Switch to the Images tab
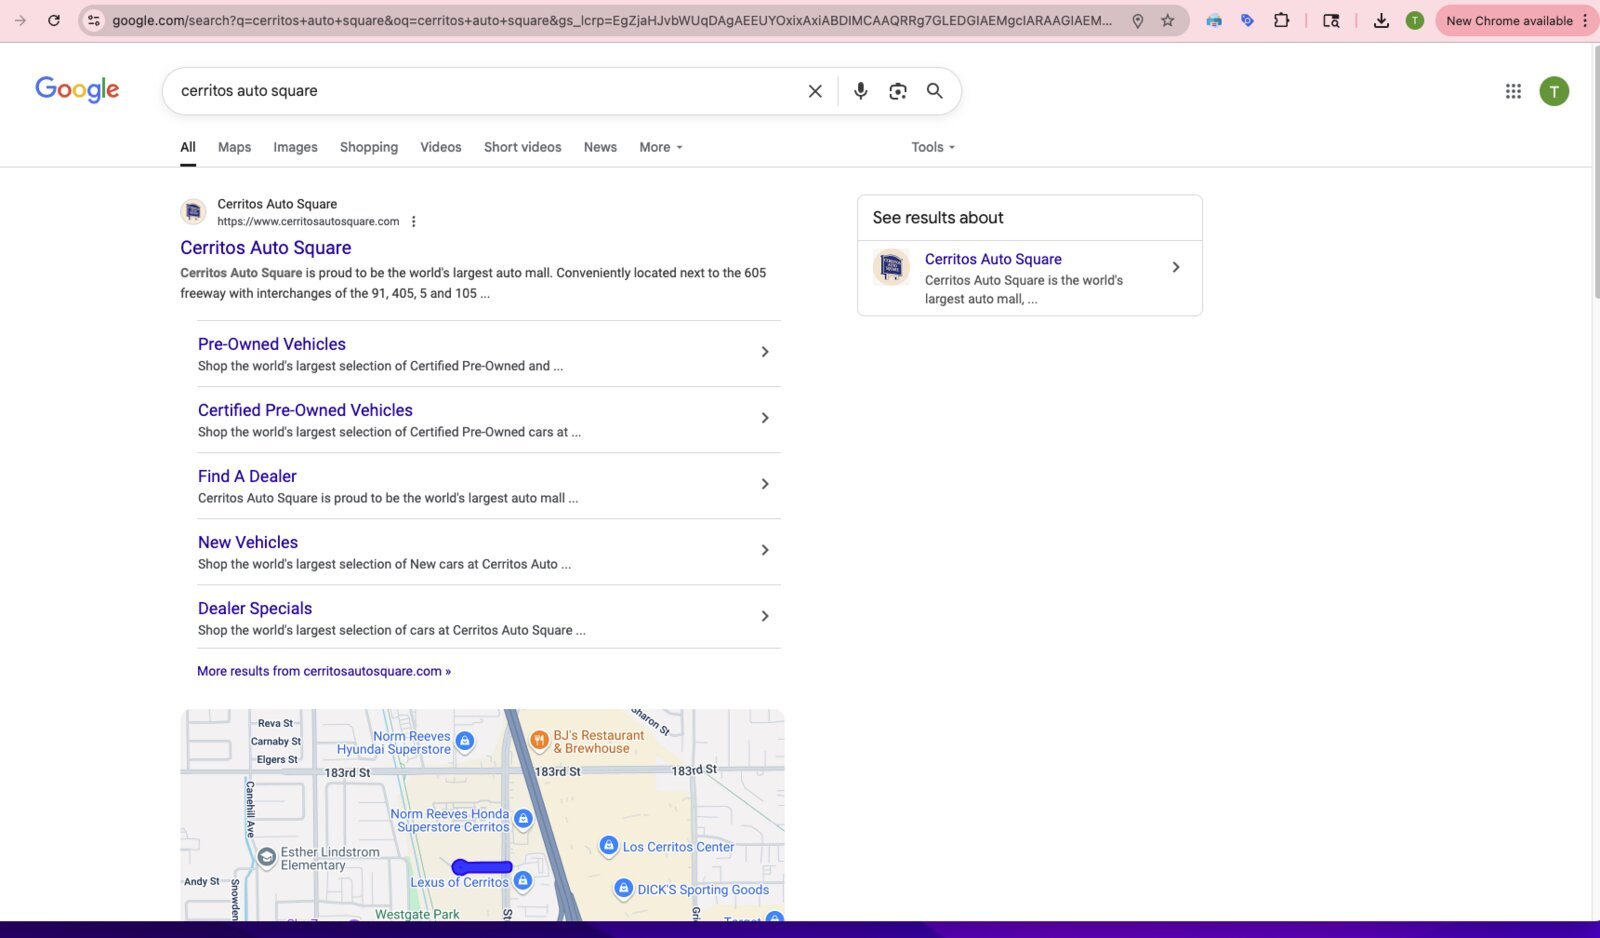This screenshot has height=938, width=1600. (x=295, y=147)
